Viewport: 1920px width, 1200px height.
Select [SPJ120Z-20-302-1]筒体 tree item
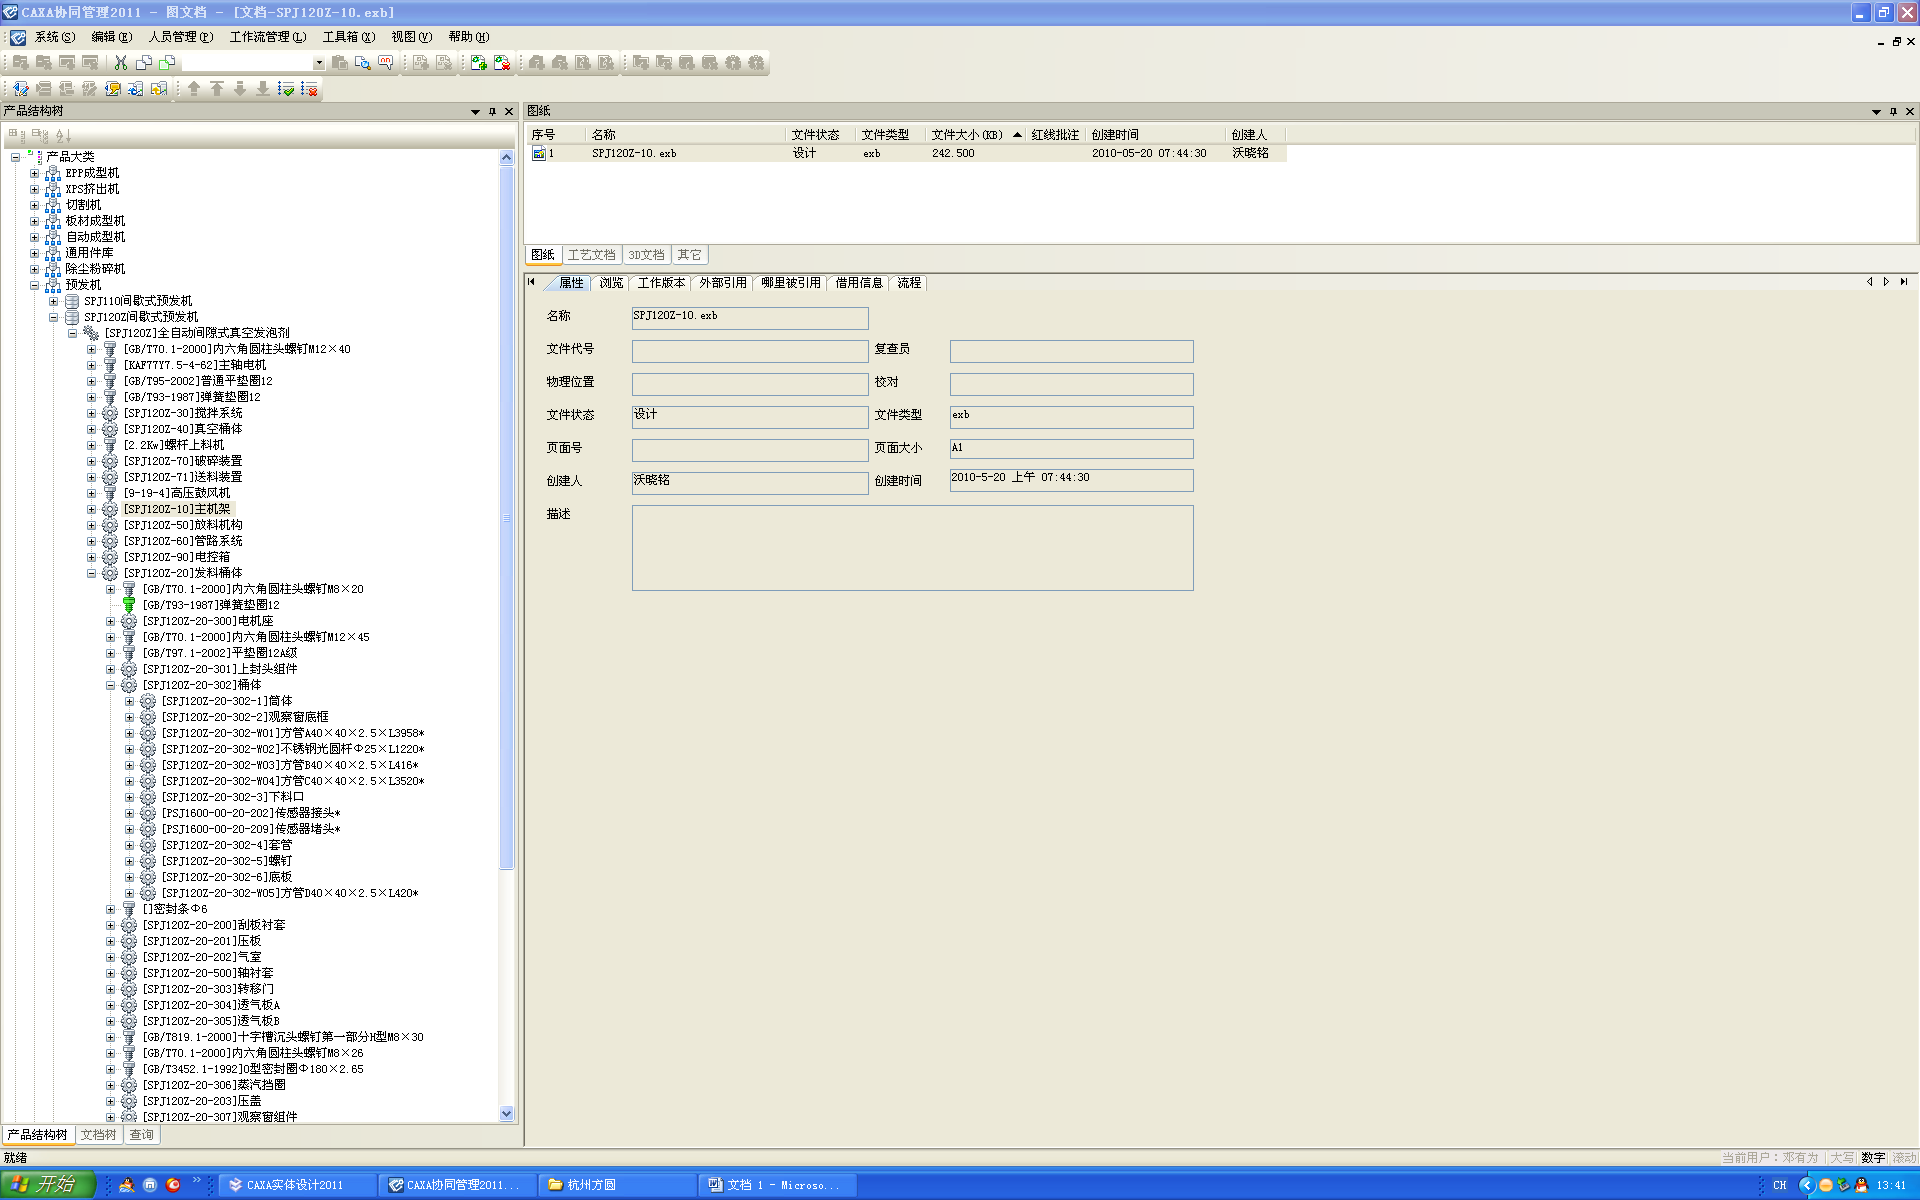coord(227,701)
